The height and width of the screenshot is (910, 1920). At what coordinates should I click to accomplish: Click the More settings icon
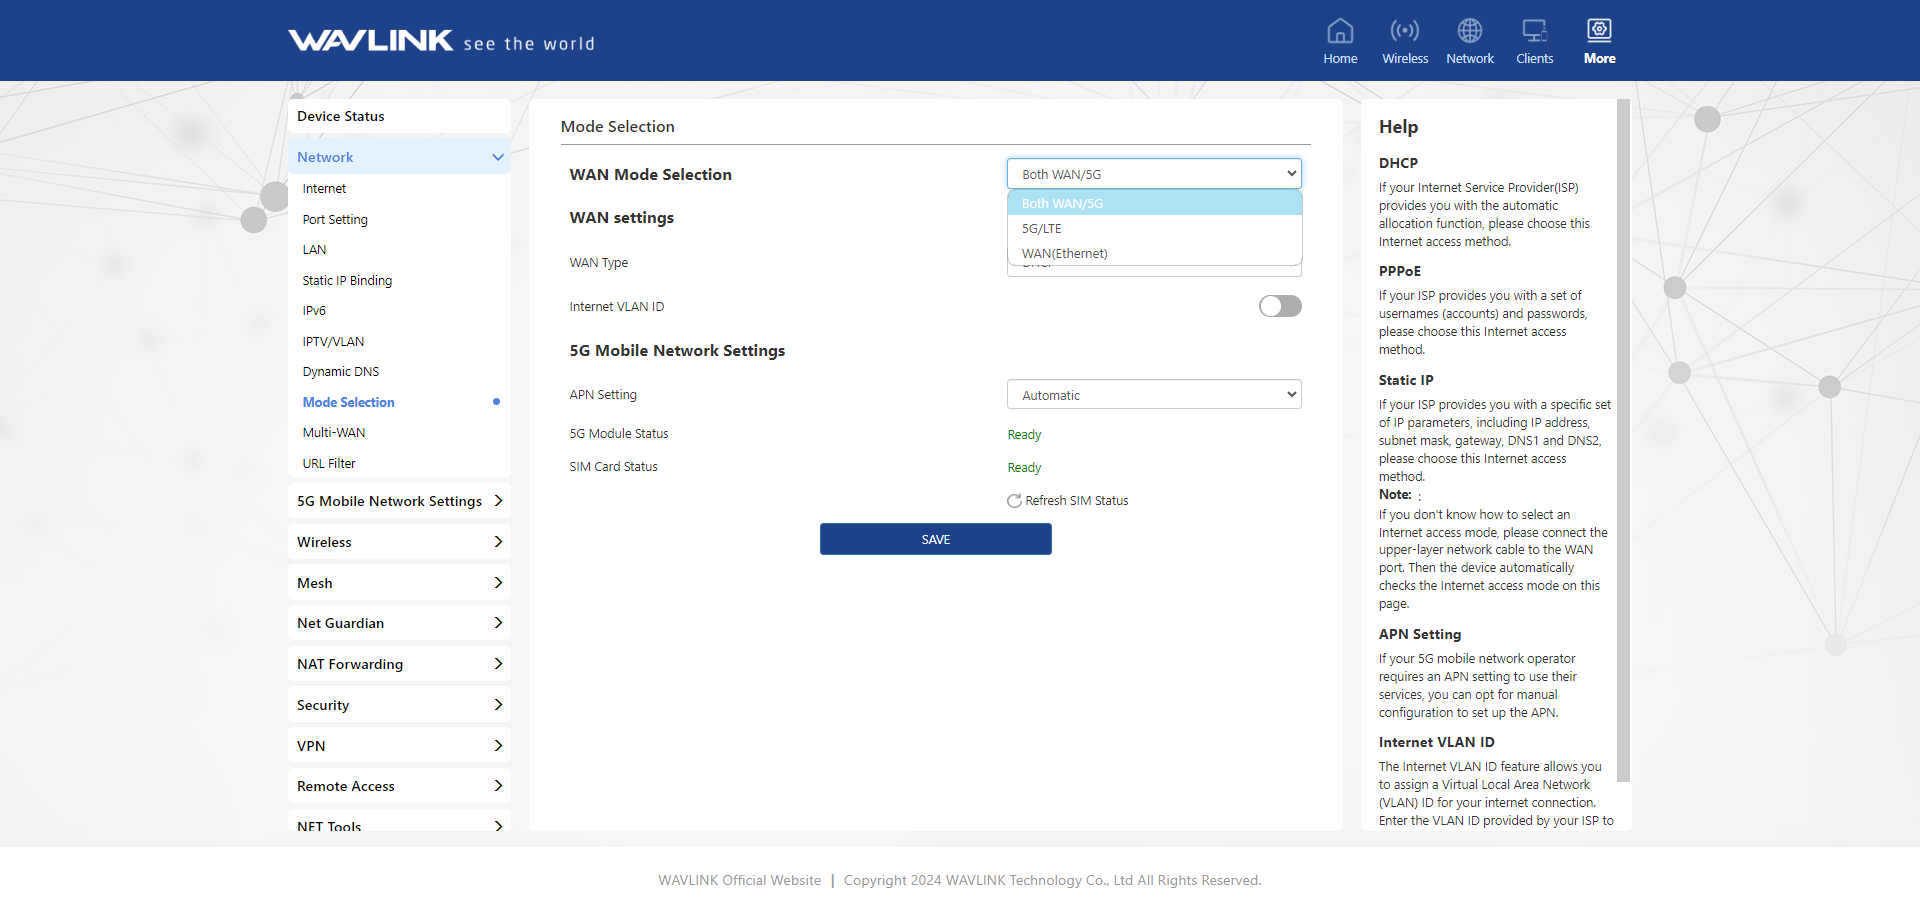point(1599,32)
